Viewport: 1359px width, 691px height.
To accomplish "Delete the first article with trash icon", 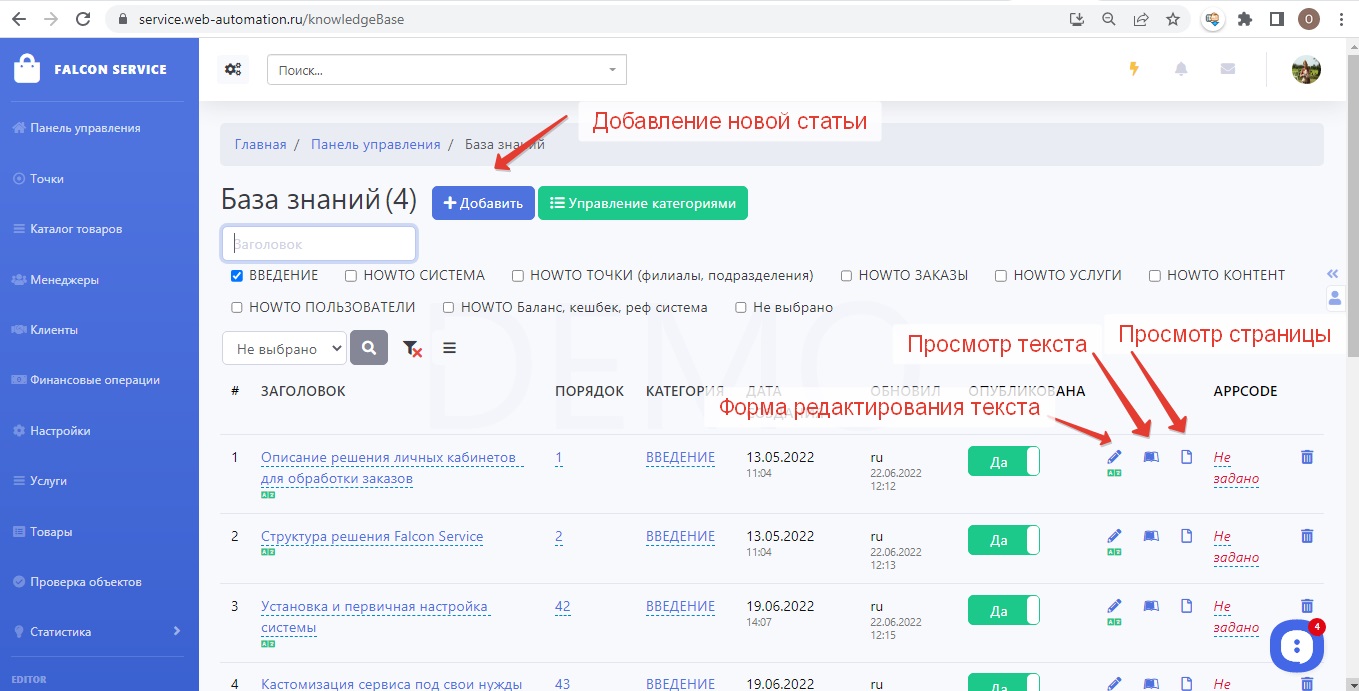I will 1306,457.
